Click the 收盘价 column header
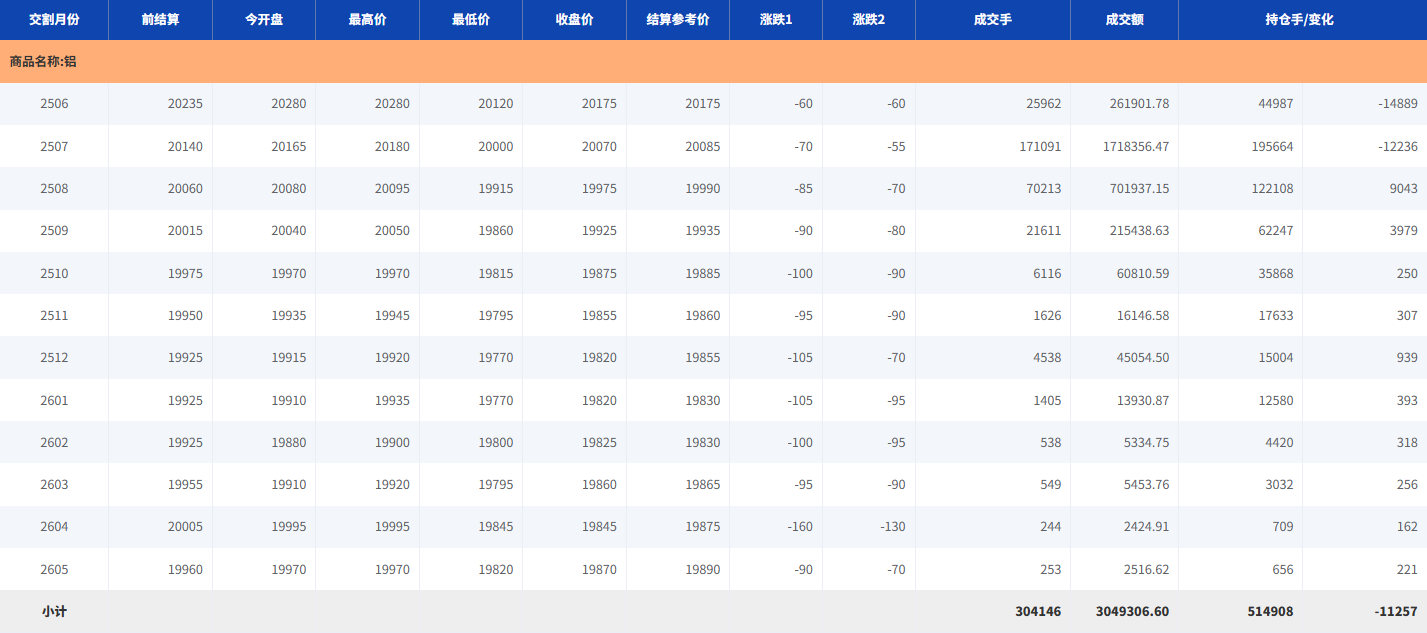The width and height of the screenshot is (1427, 633). (574, 20)
